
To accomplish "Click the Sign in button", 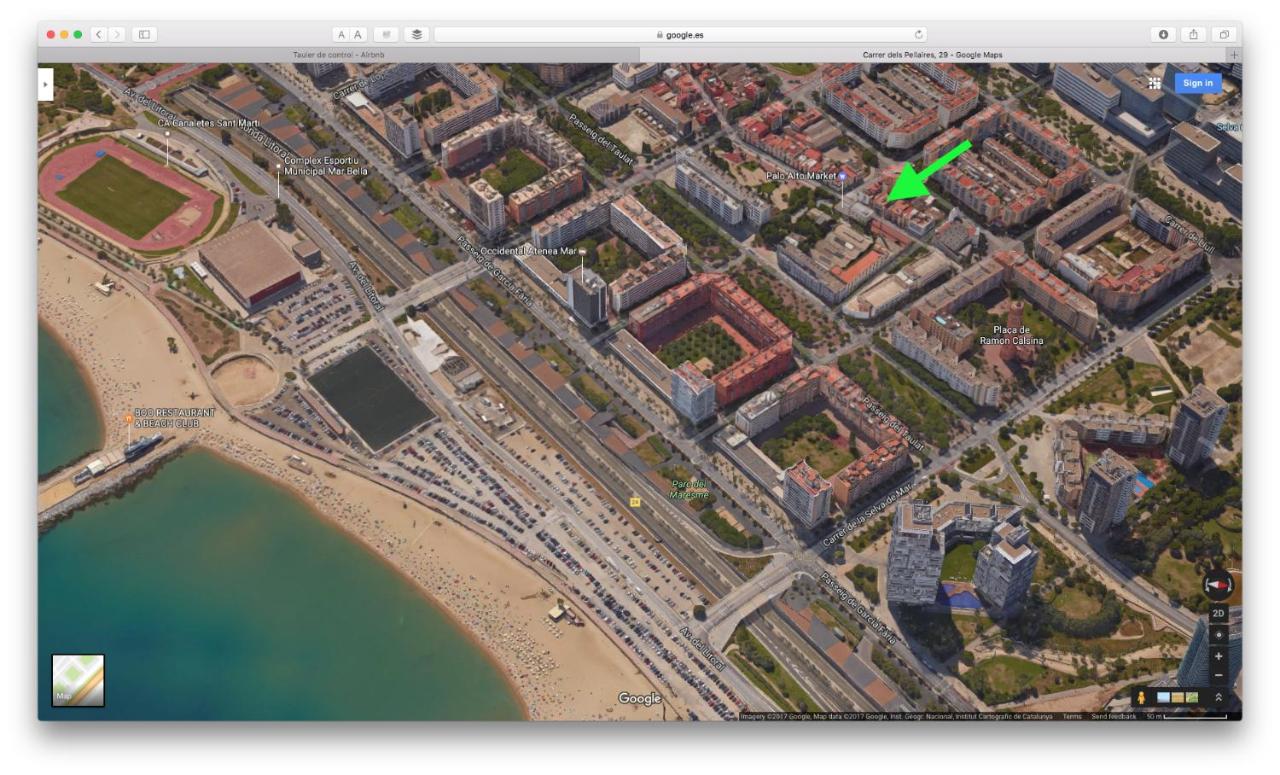I will (1197, 83).
